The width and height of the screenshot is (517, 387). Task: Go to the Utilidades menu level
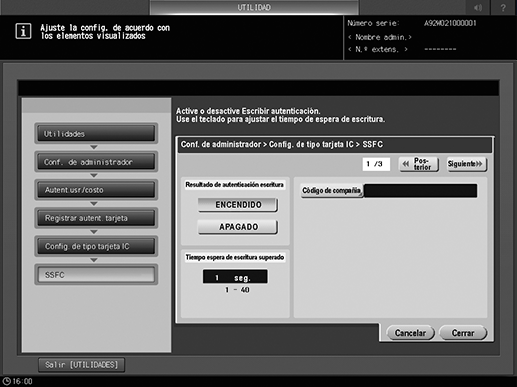click(96, 134)
